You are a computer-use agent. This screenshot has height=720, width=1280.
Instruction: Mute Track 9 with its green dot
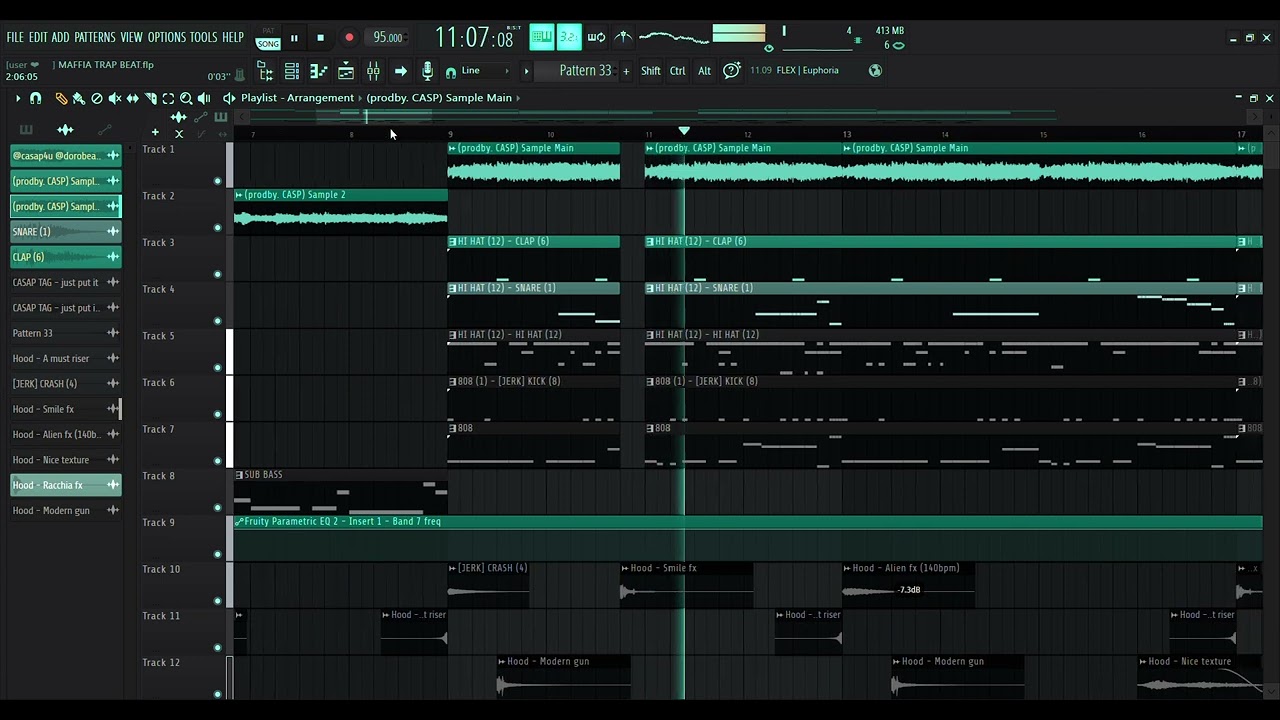217,554
